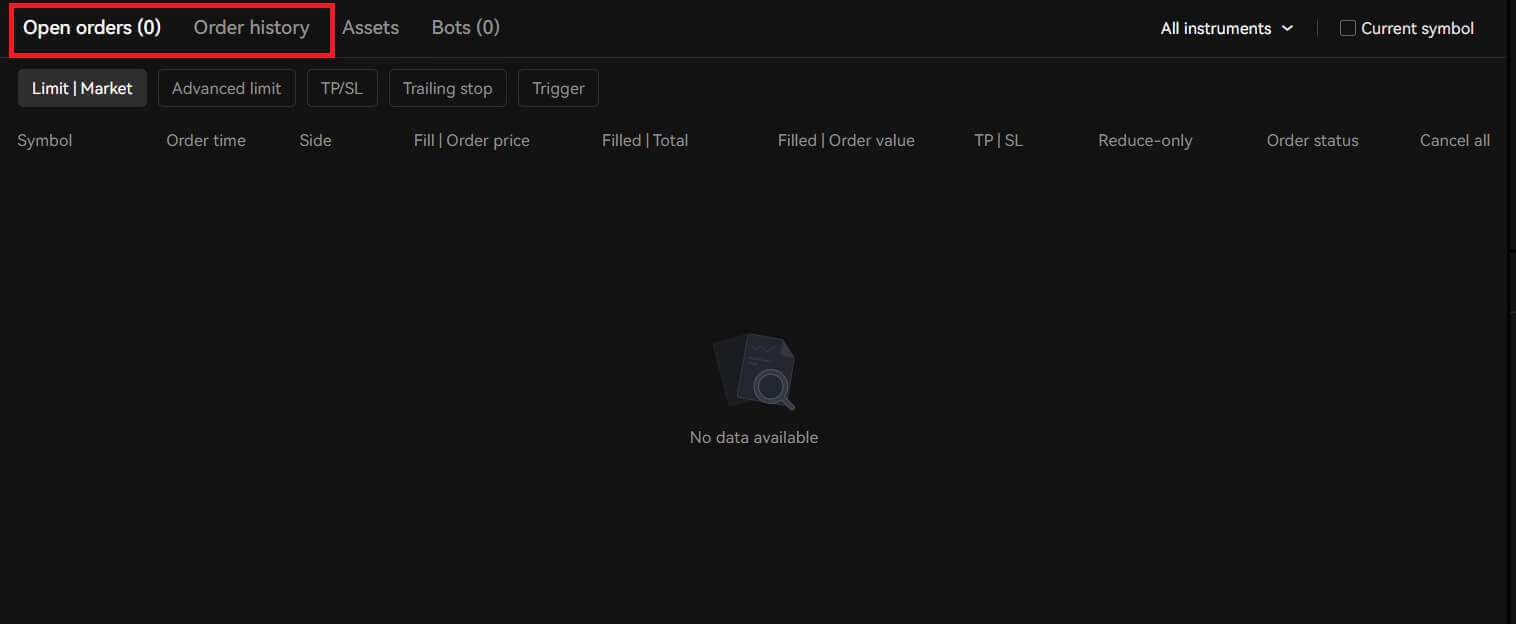Choose the Advanced limit order filter
This screenshot has height=624, width=1516.
226,88
